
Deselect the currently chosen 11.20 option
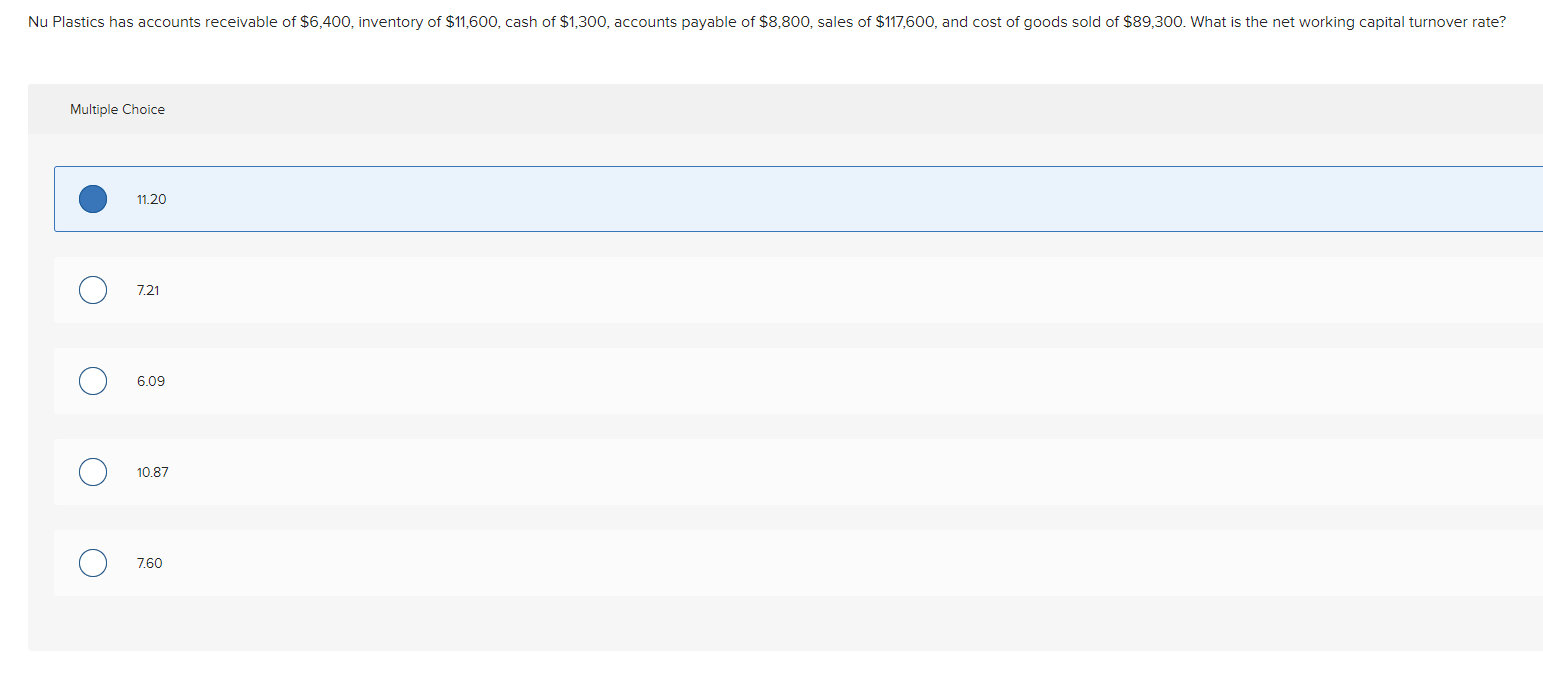tap(92, 198)
